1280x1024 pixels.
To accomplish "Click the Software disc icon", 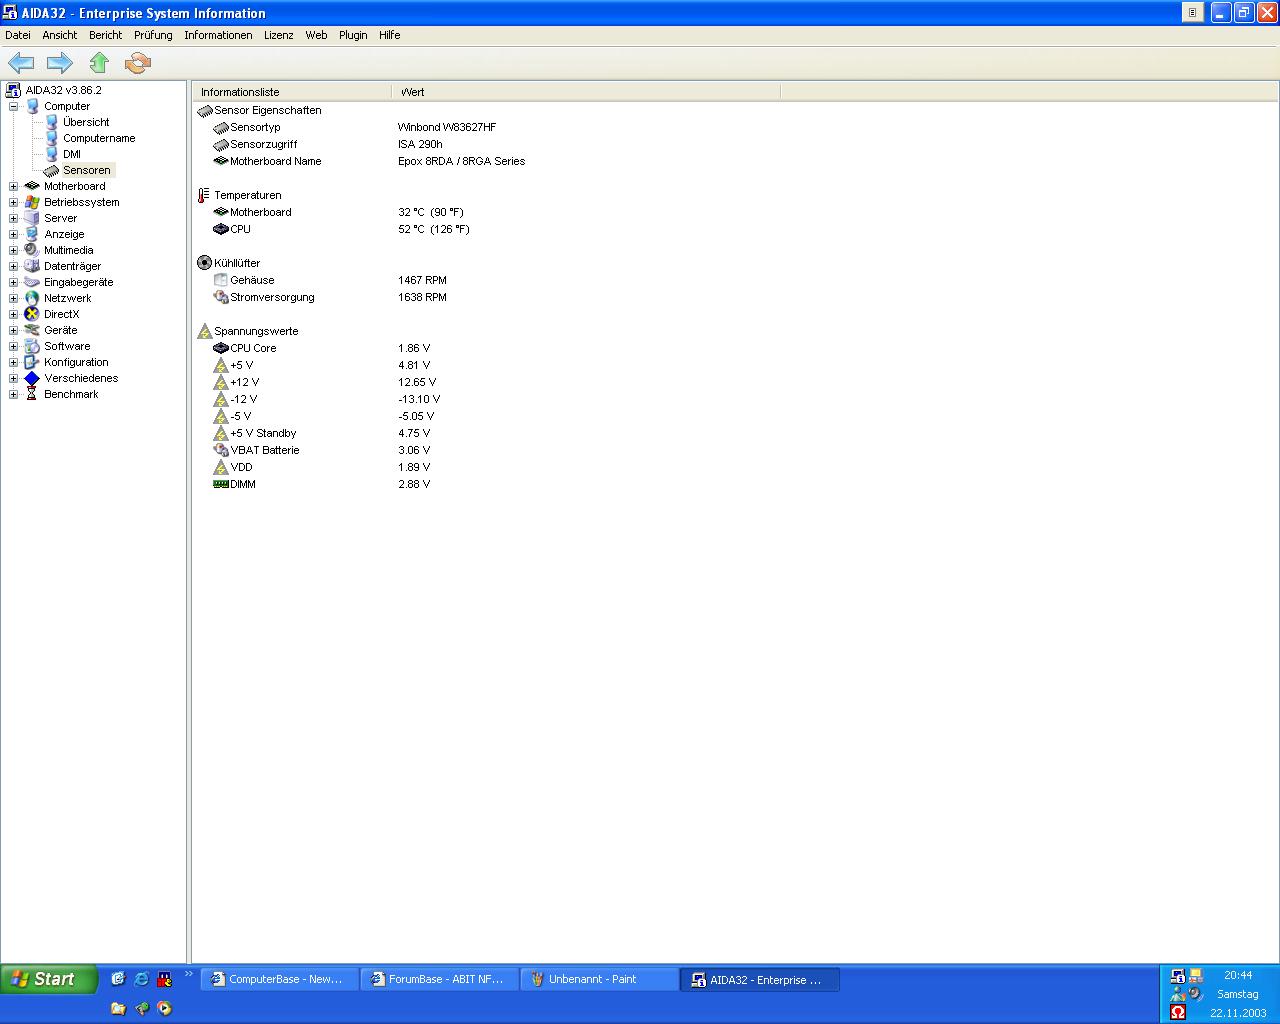I will 32,346.
